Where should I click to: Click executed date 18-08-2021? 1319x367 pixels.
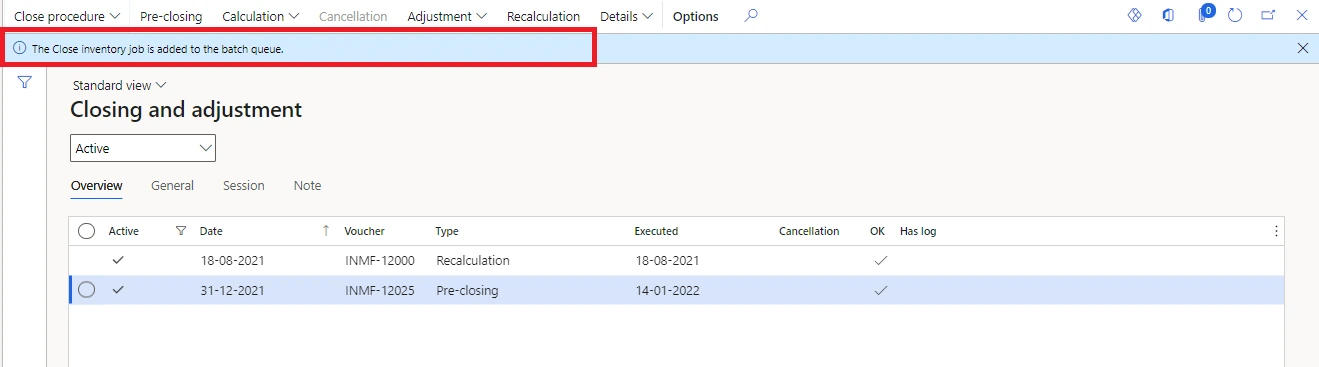[x=667, y=260]
